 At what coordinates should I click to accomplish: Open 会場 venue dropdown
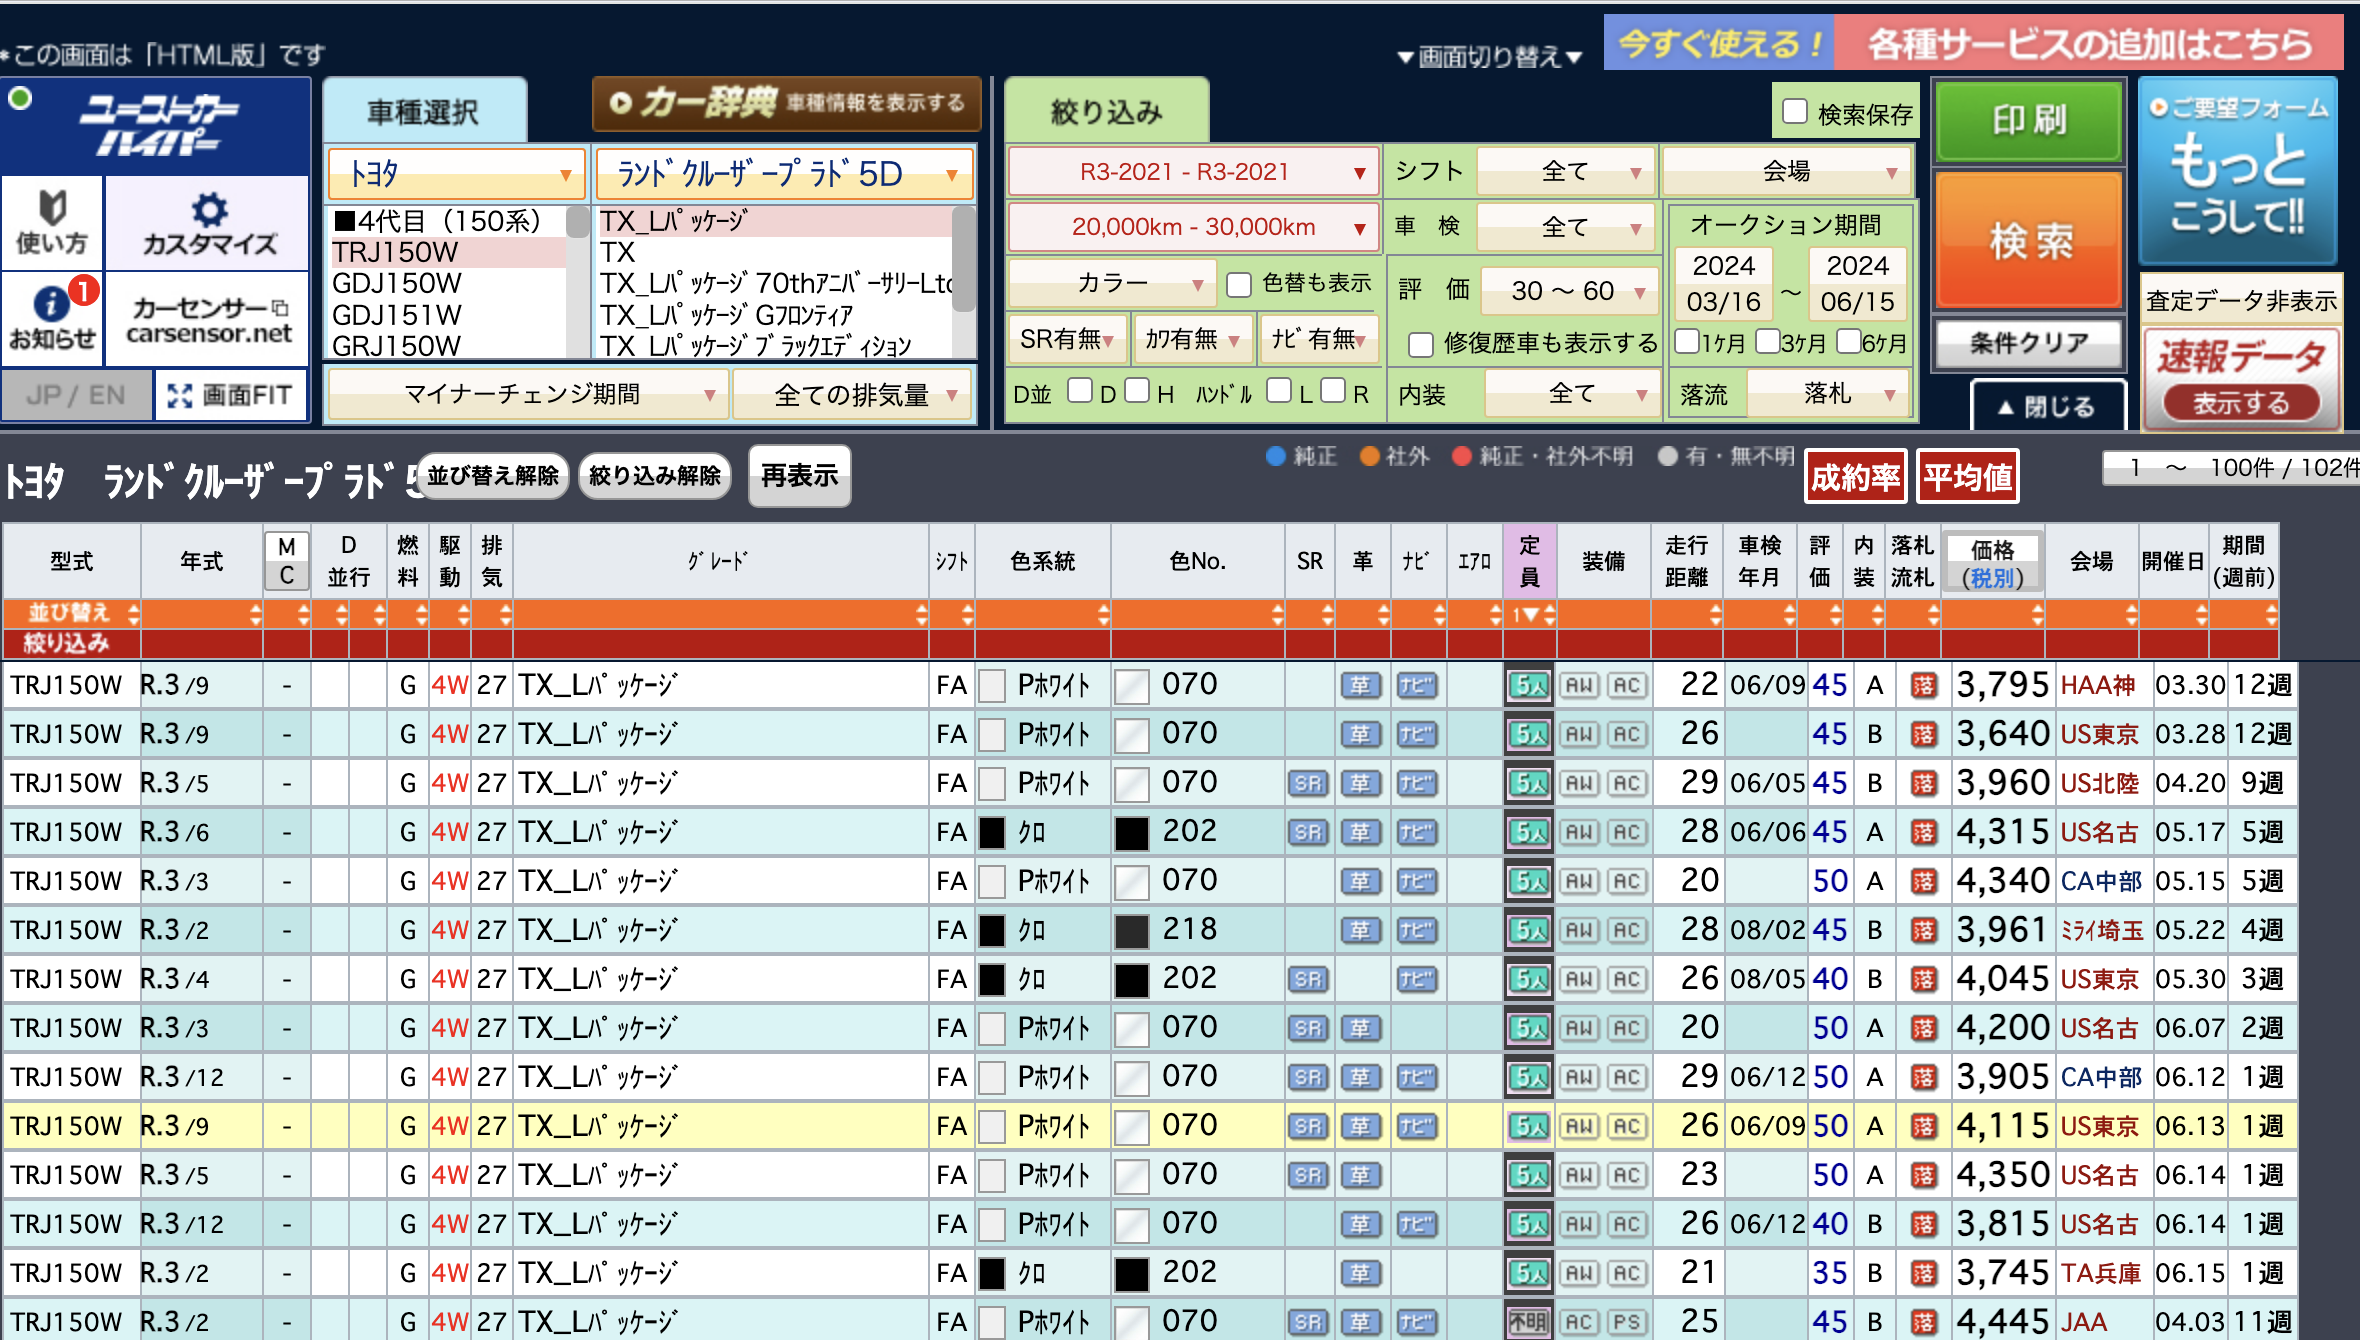(1787, 171)
